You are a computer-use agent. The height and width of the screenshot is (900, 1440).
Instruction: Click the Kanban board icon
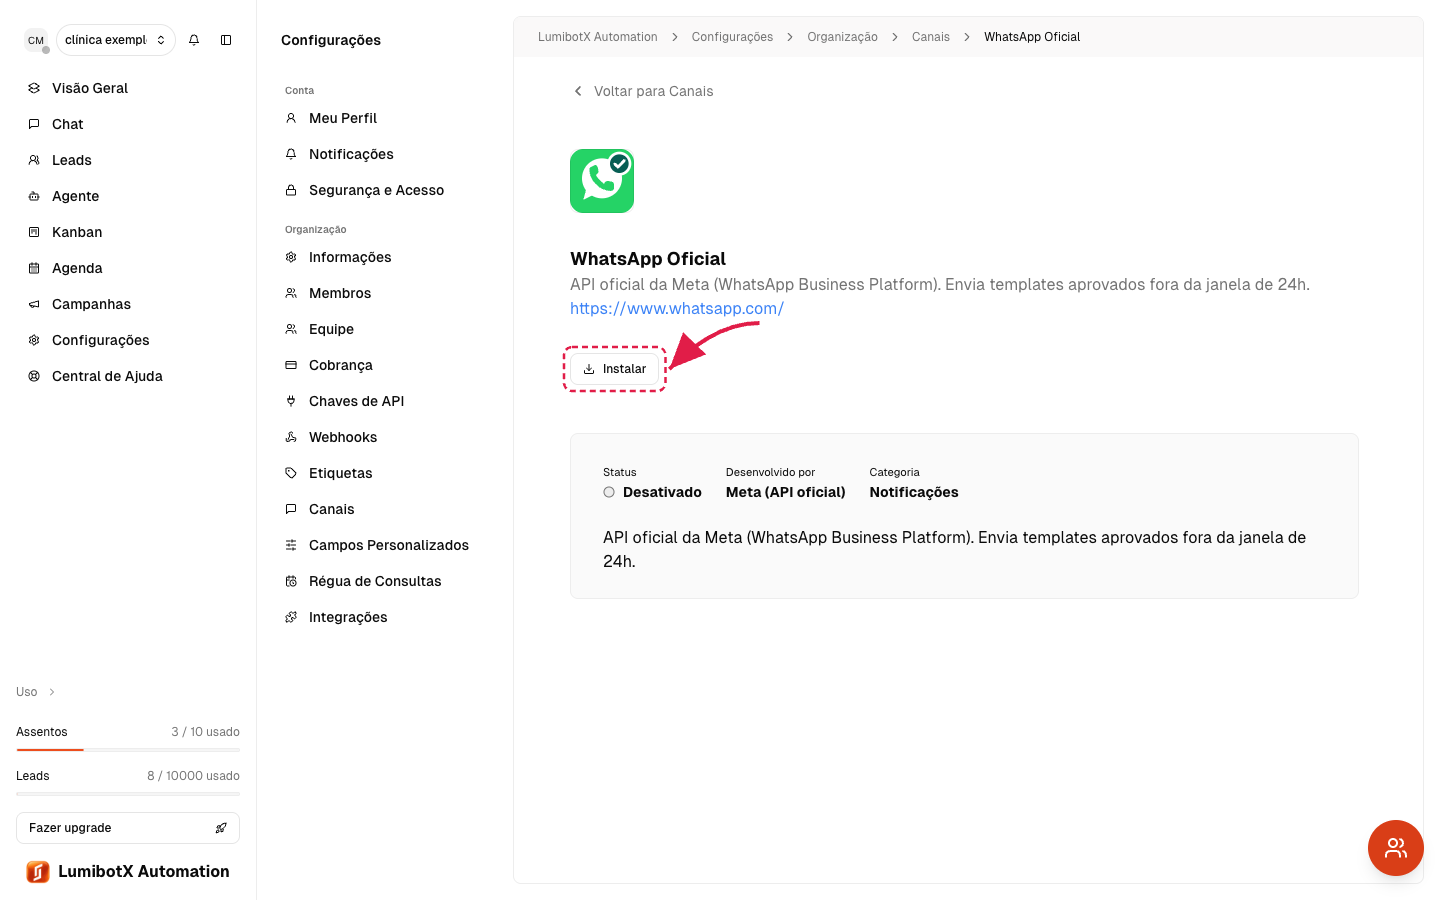34,232
